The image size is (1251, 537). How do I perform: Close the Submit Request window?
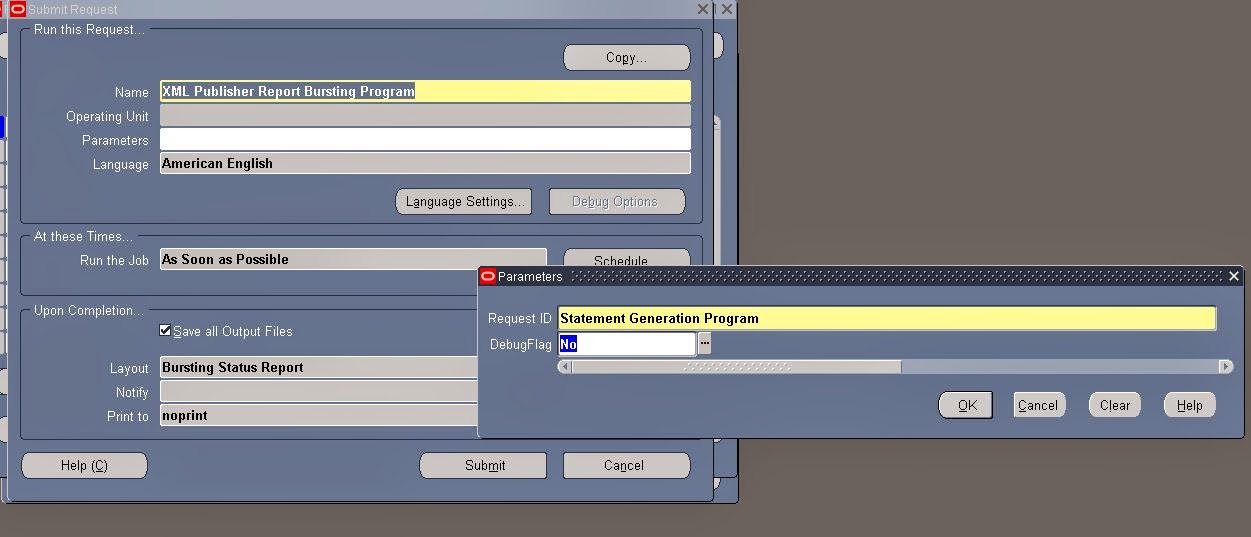click(x=703, y=9)
